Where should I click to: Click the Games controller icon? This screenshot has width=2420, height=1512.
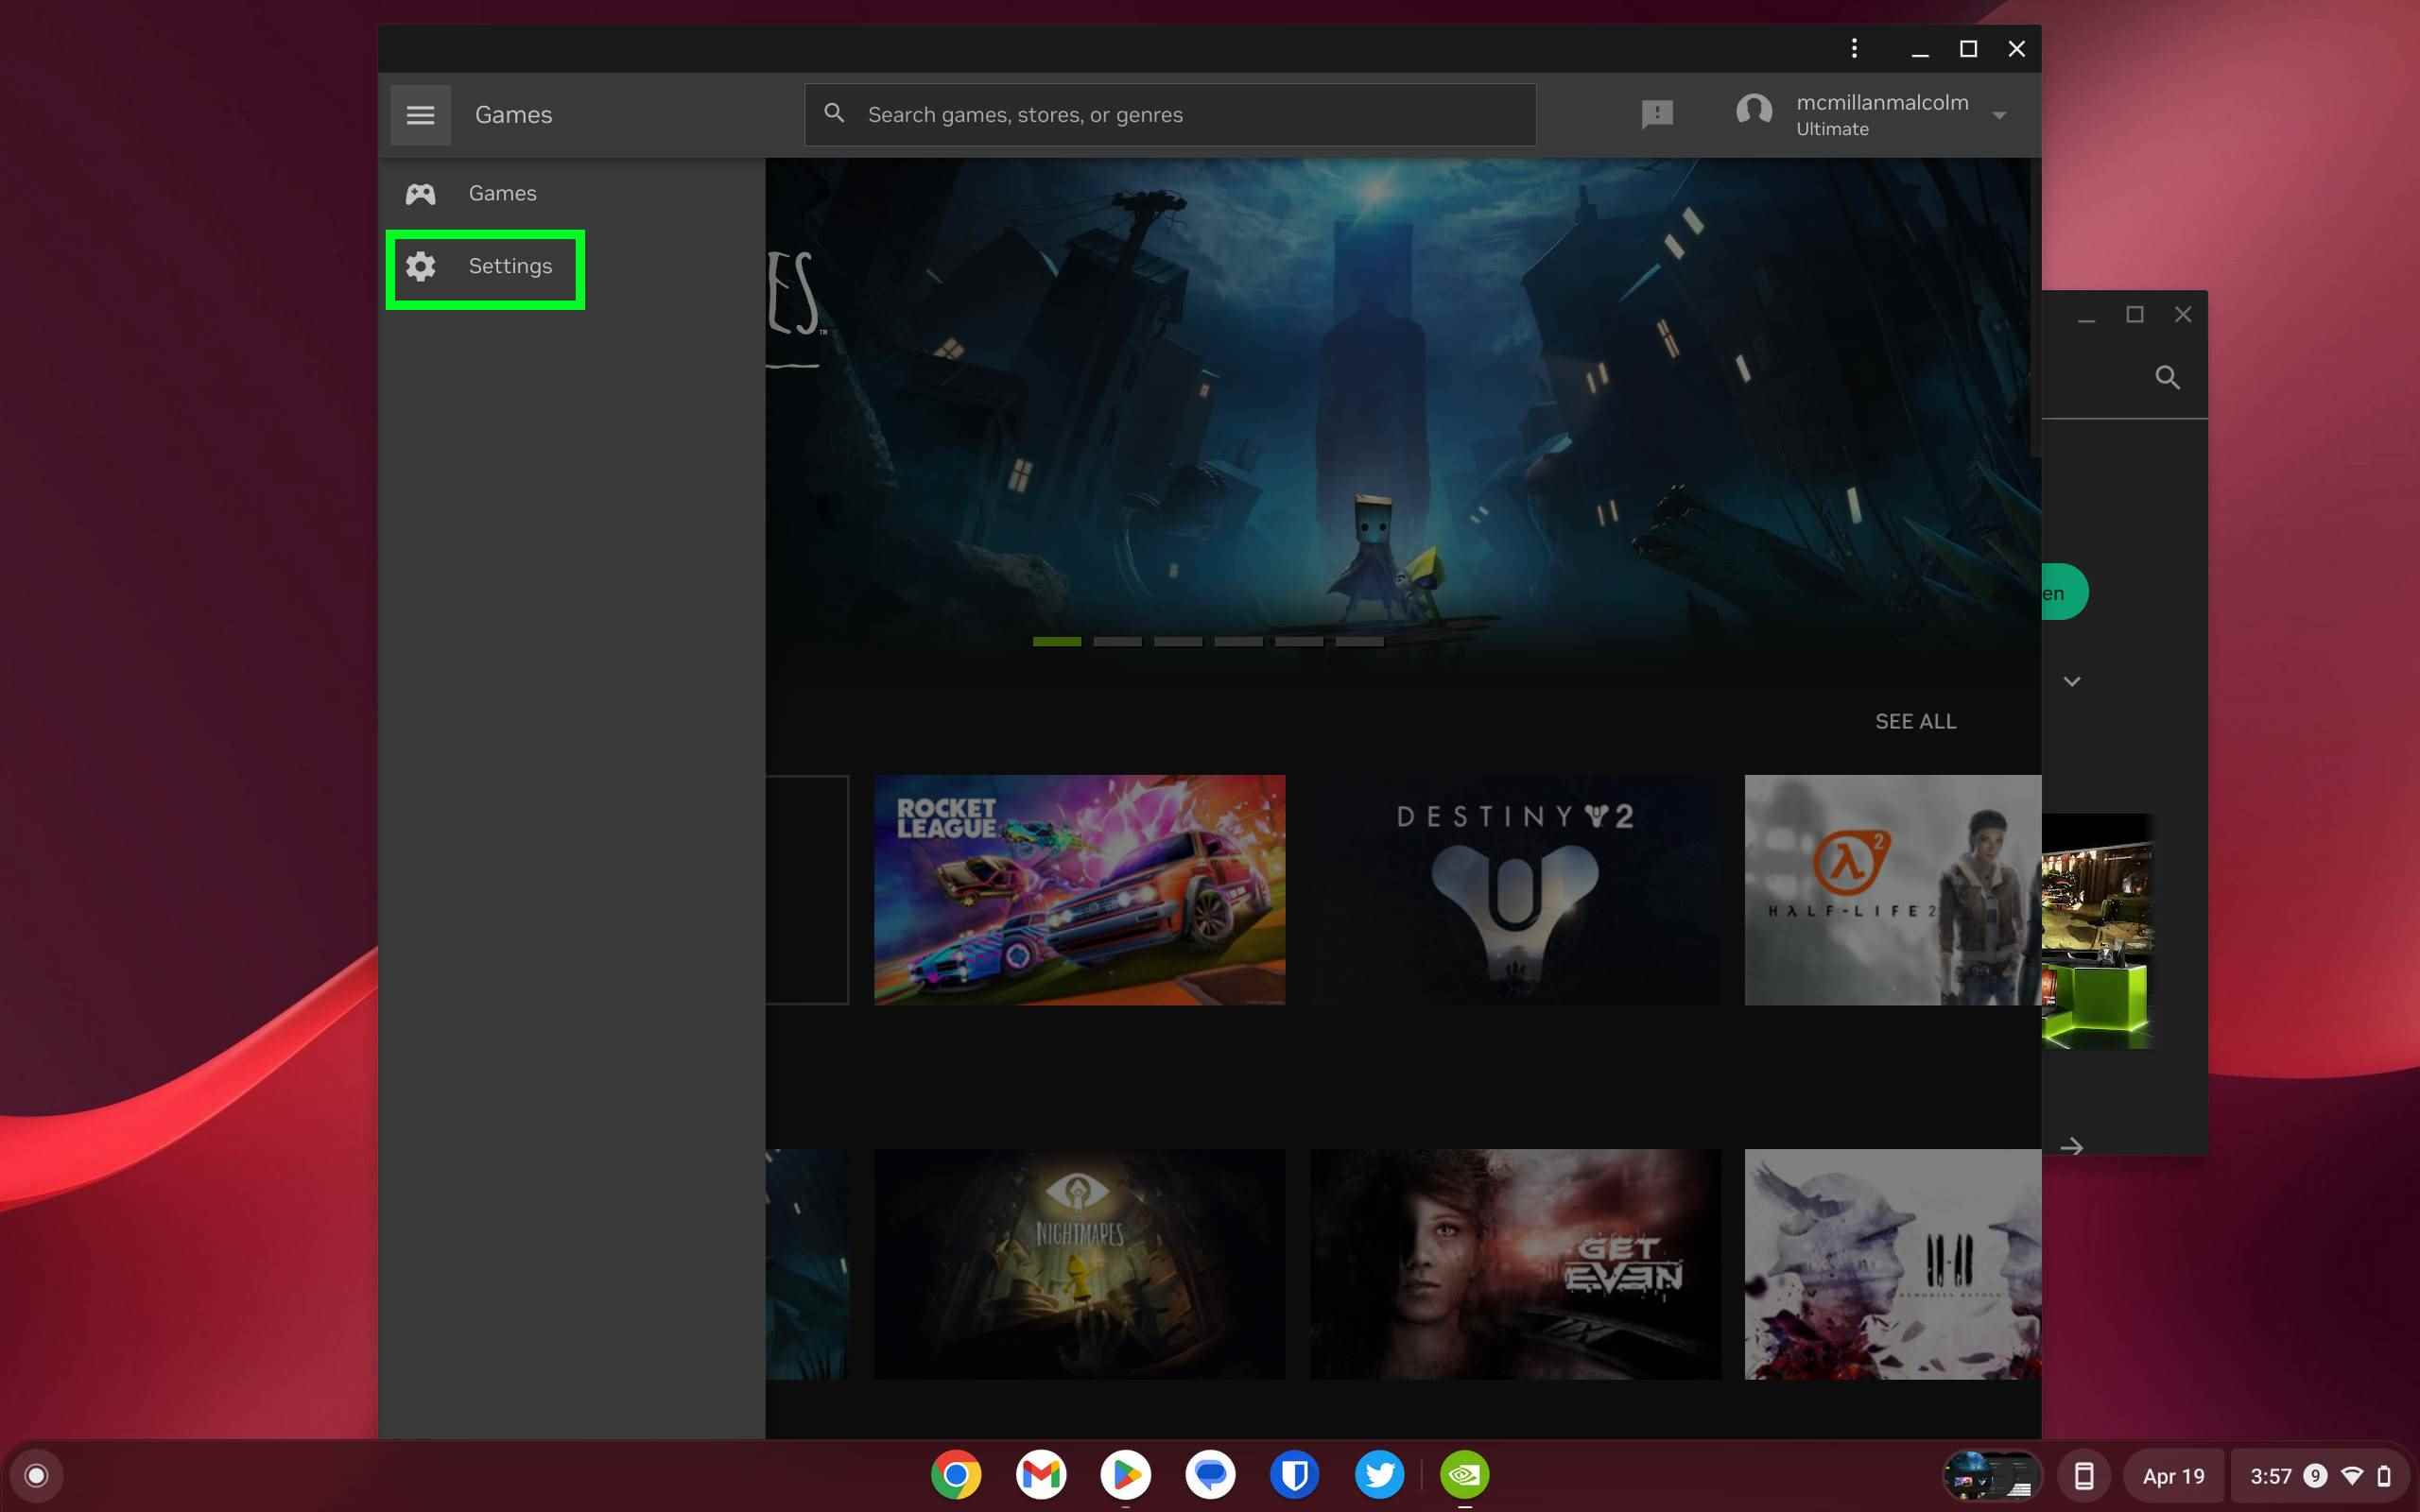pos(418,192)
